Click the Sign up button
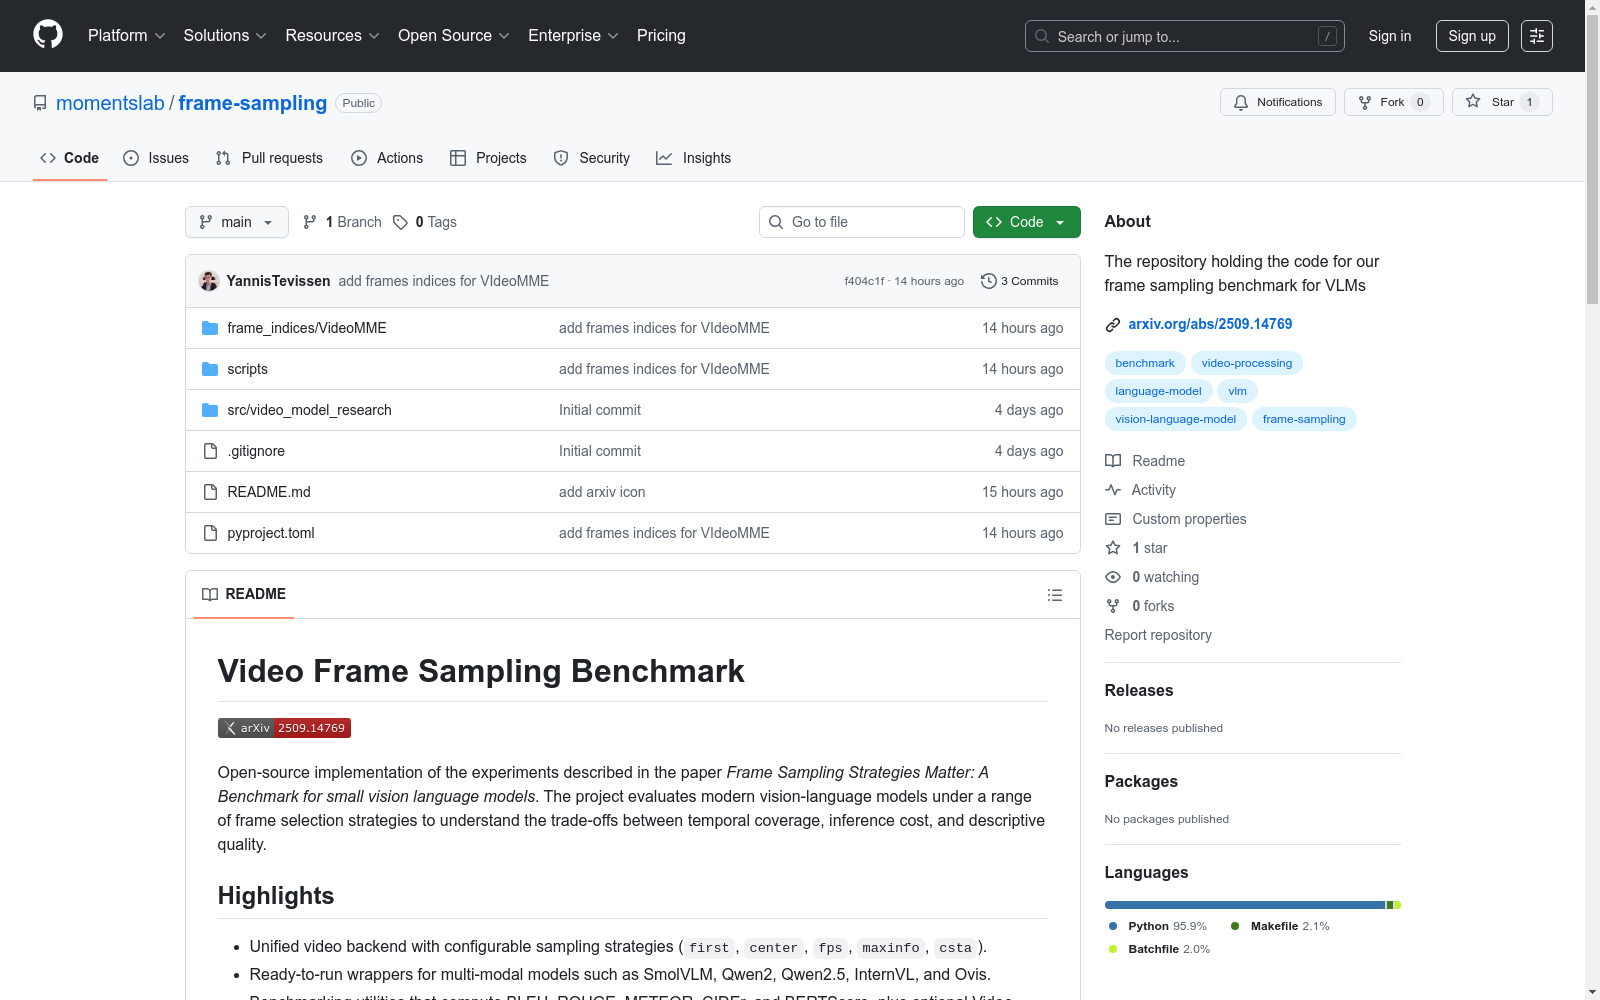1600x1000 pixels. point(1472,36)
